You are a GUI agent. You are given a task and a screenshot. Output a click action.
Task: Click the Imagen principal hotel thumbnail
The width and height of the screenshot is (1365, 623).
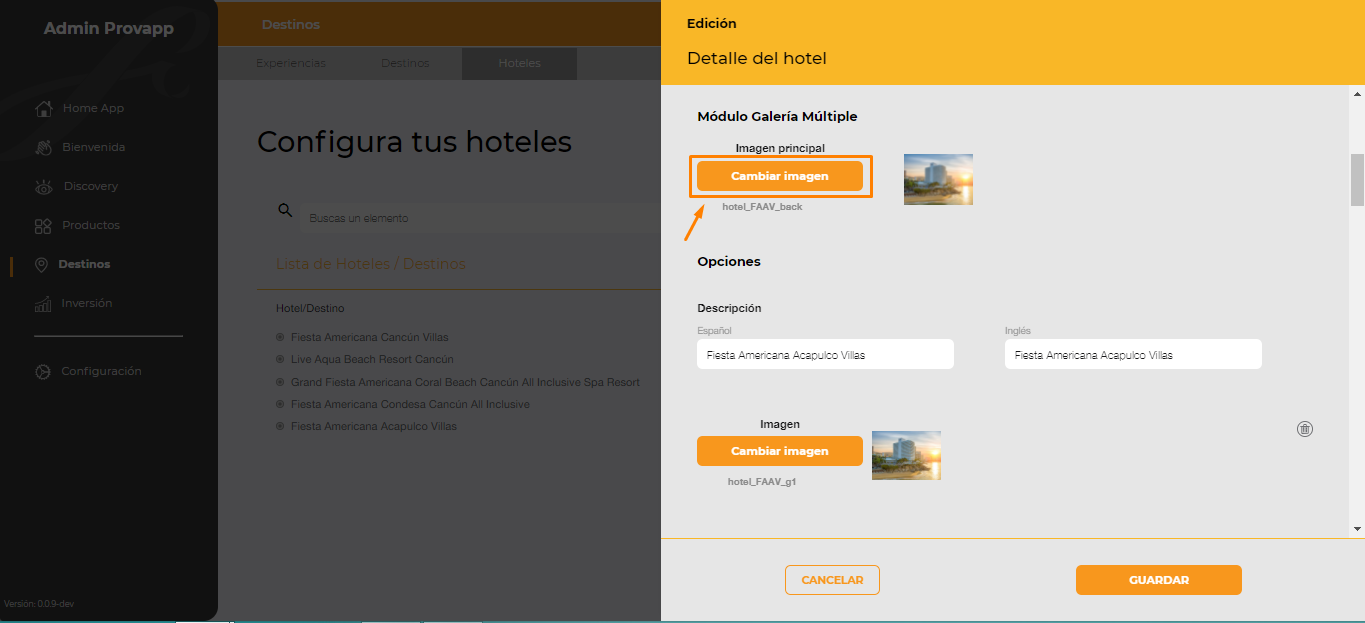(x=938, y=179)
